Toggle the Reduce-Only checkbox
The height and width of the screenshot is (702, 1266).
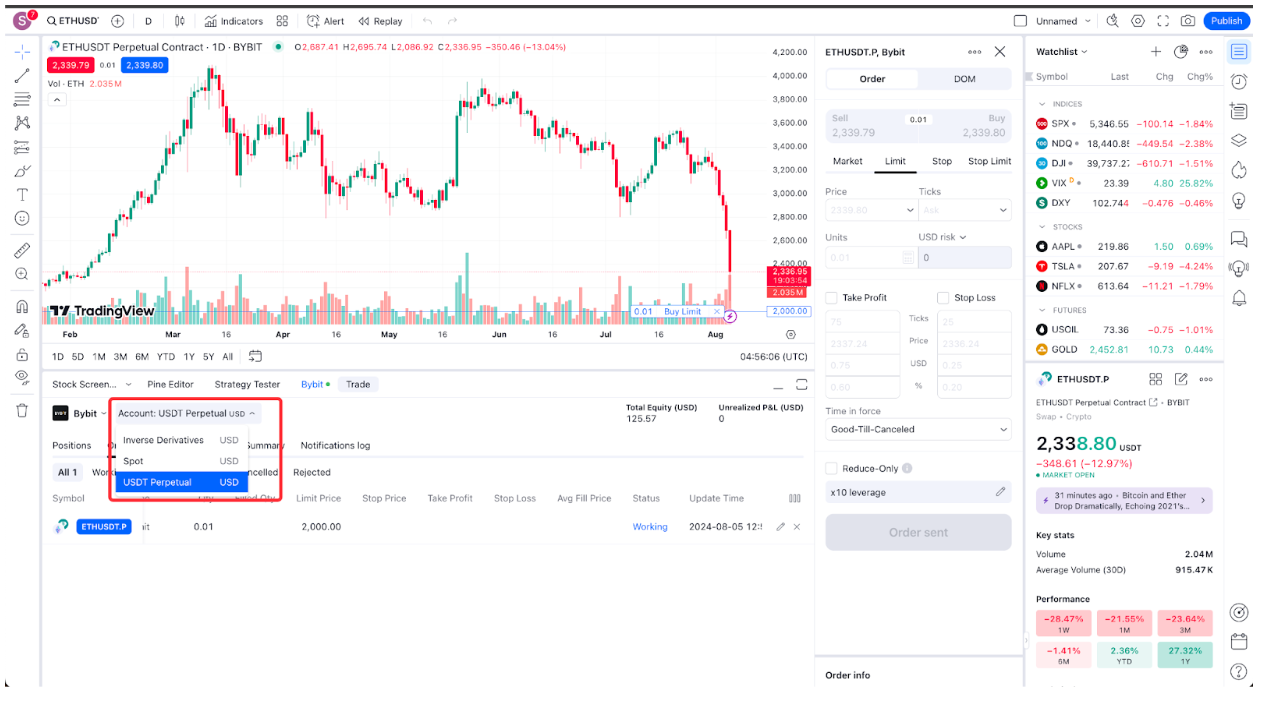(831, 468)
